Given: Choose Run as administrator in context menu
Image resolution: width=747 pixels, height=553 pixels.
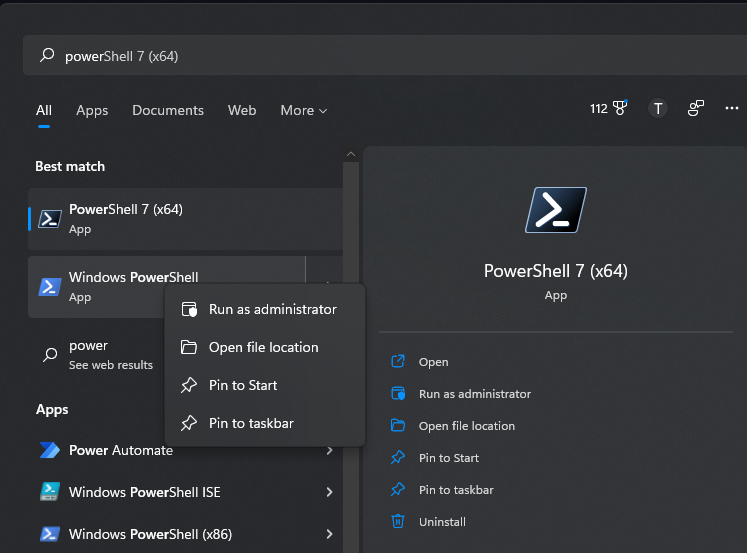Looking at the screenshot, I should 272,309.
